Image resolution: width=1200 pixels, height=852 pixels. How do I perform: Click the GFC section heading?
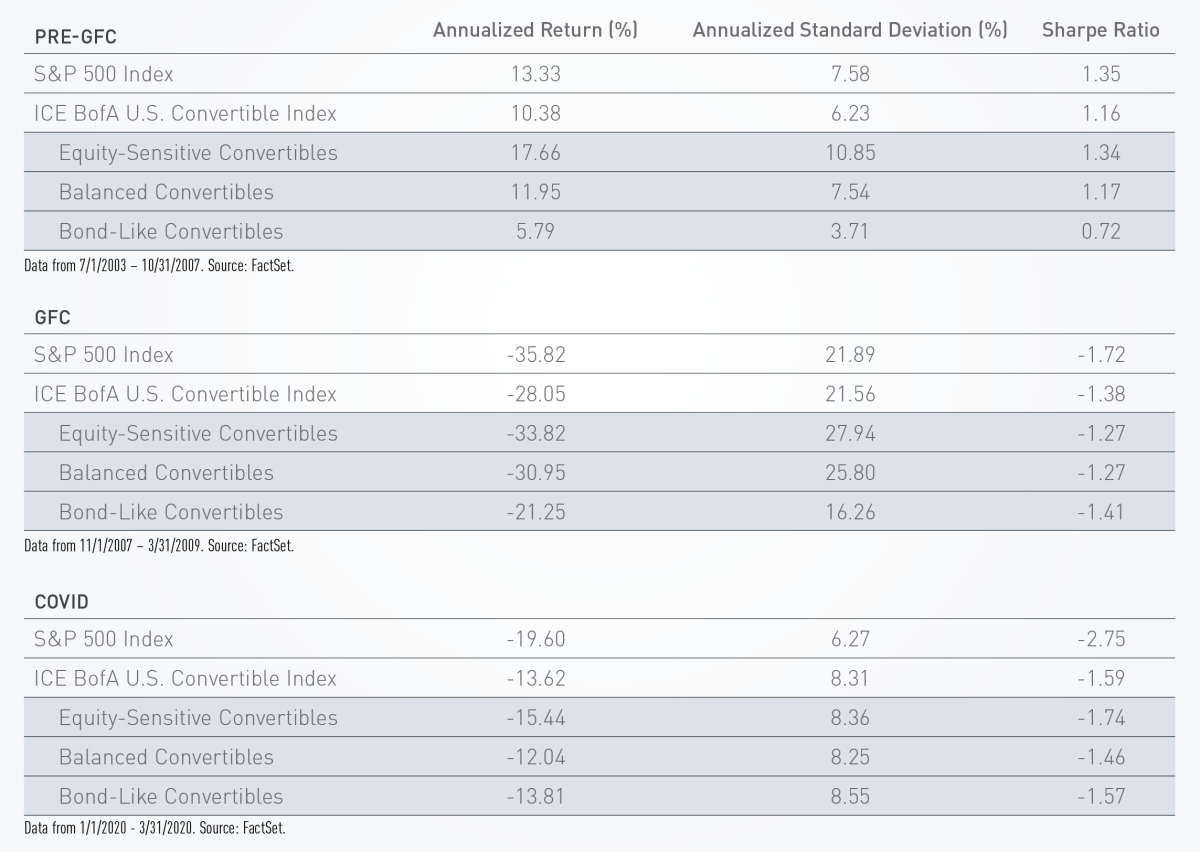(52, 319)
